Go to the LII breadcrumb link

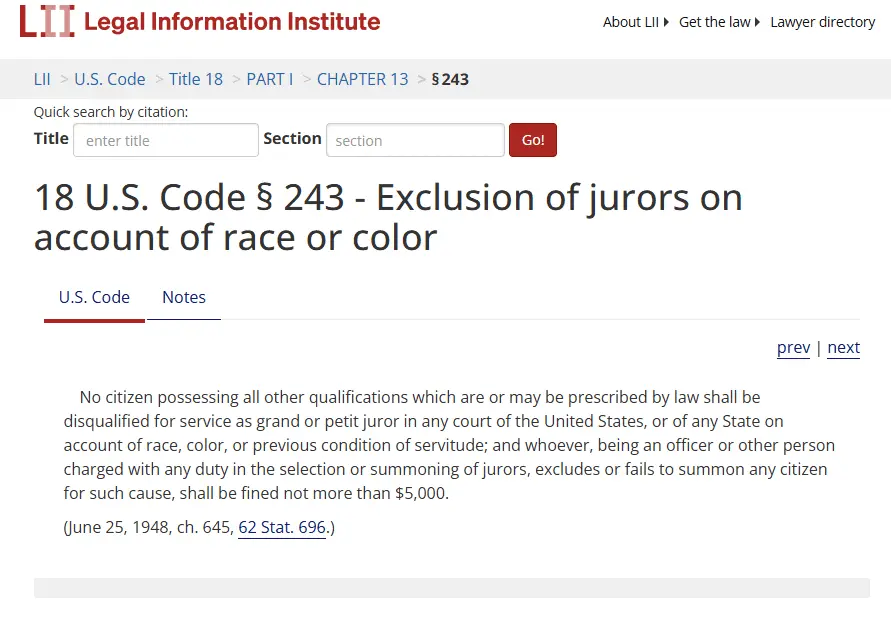[x=42, y=79]
